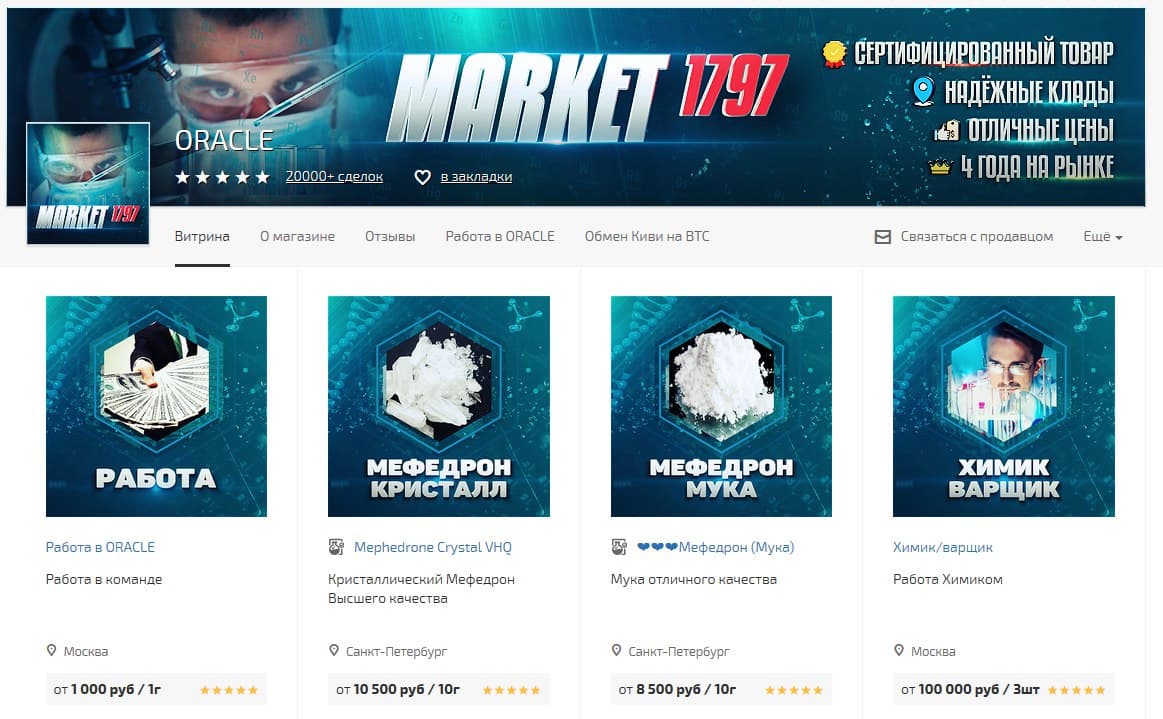Expand the Ещё dropdown menu

(1103, 237)
